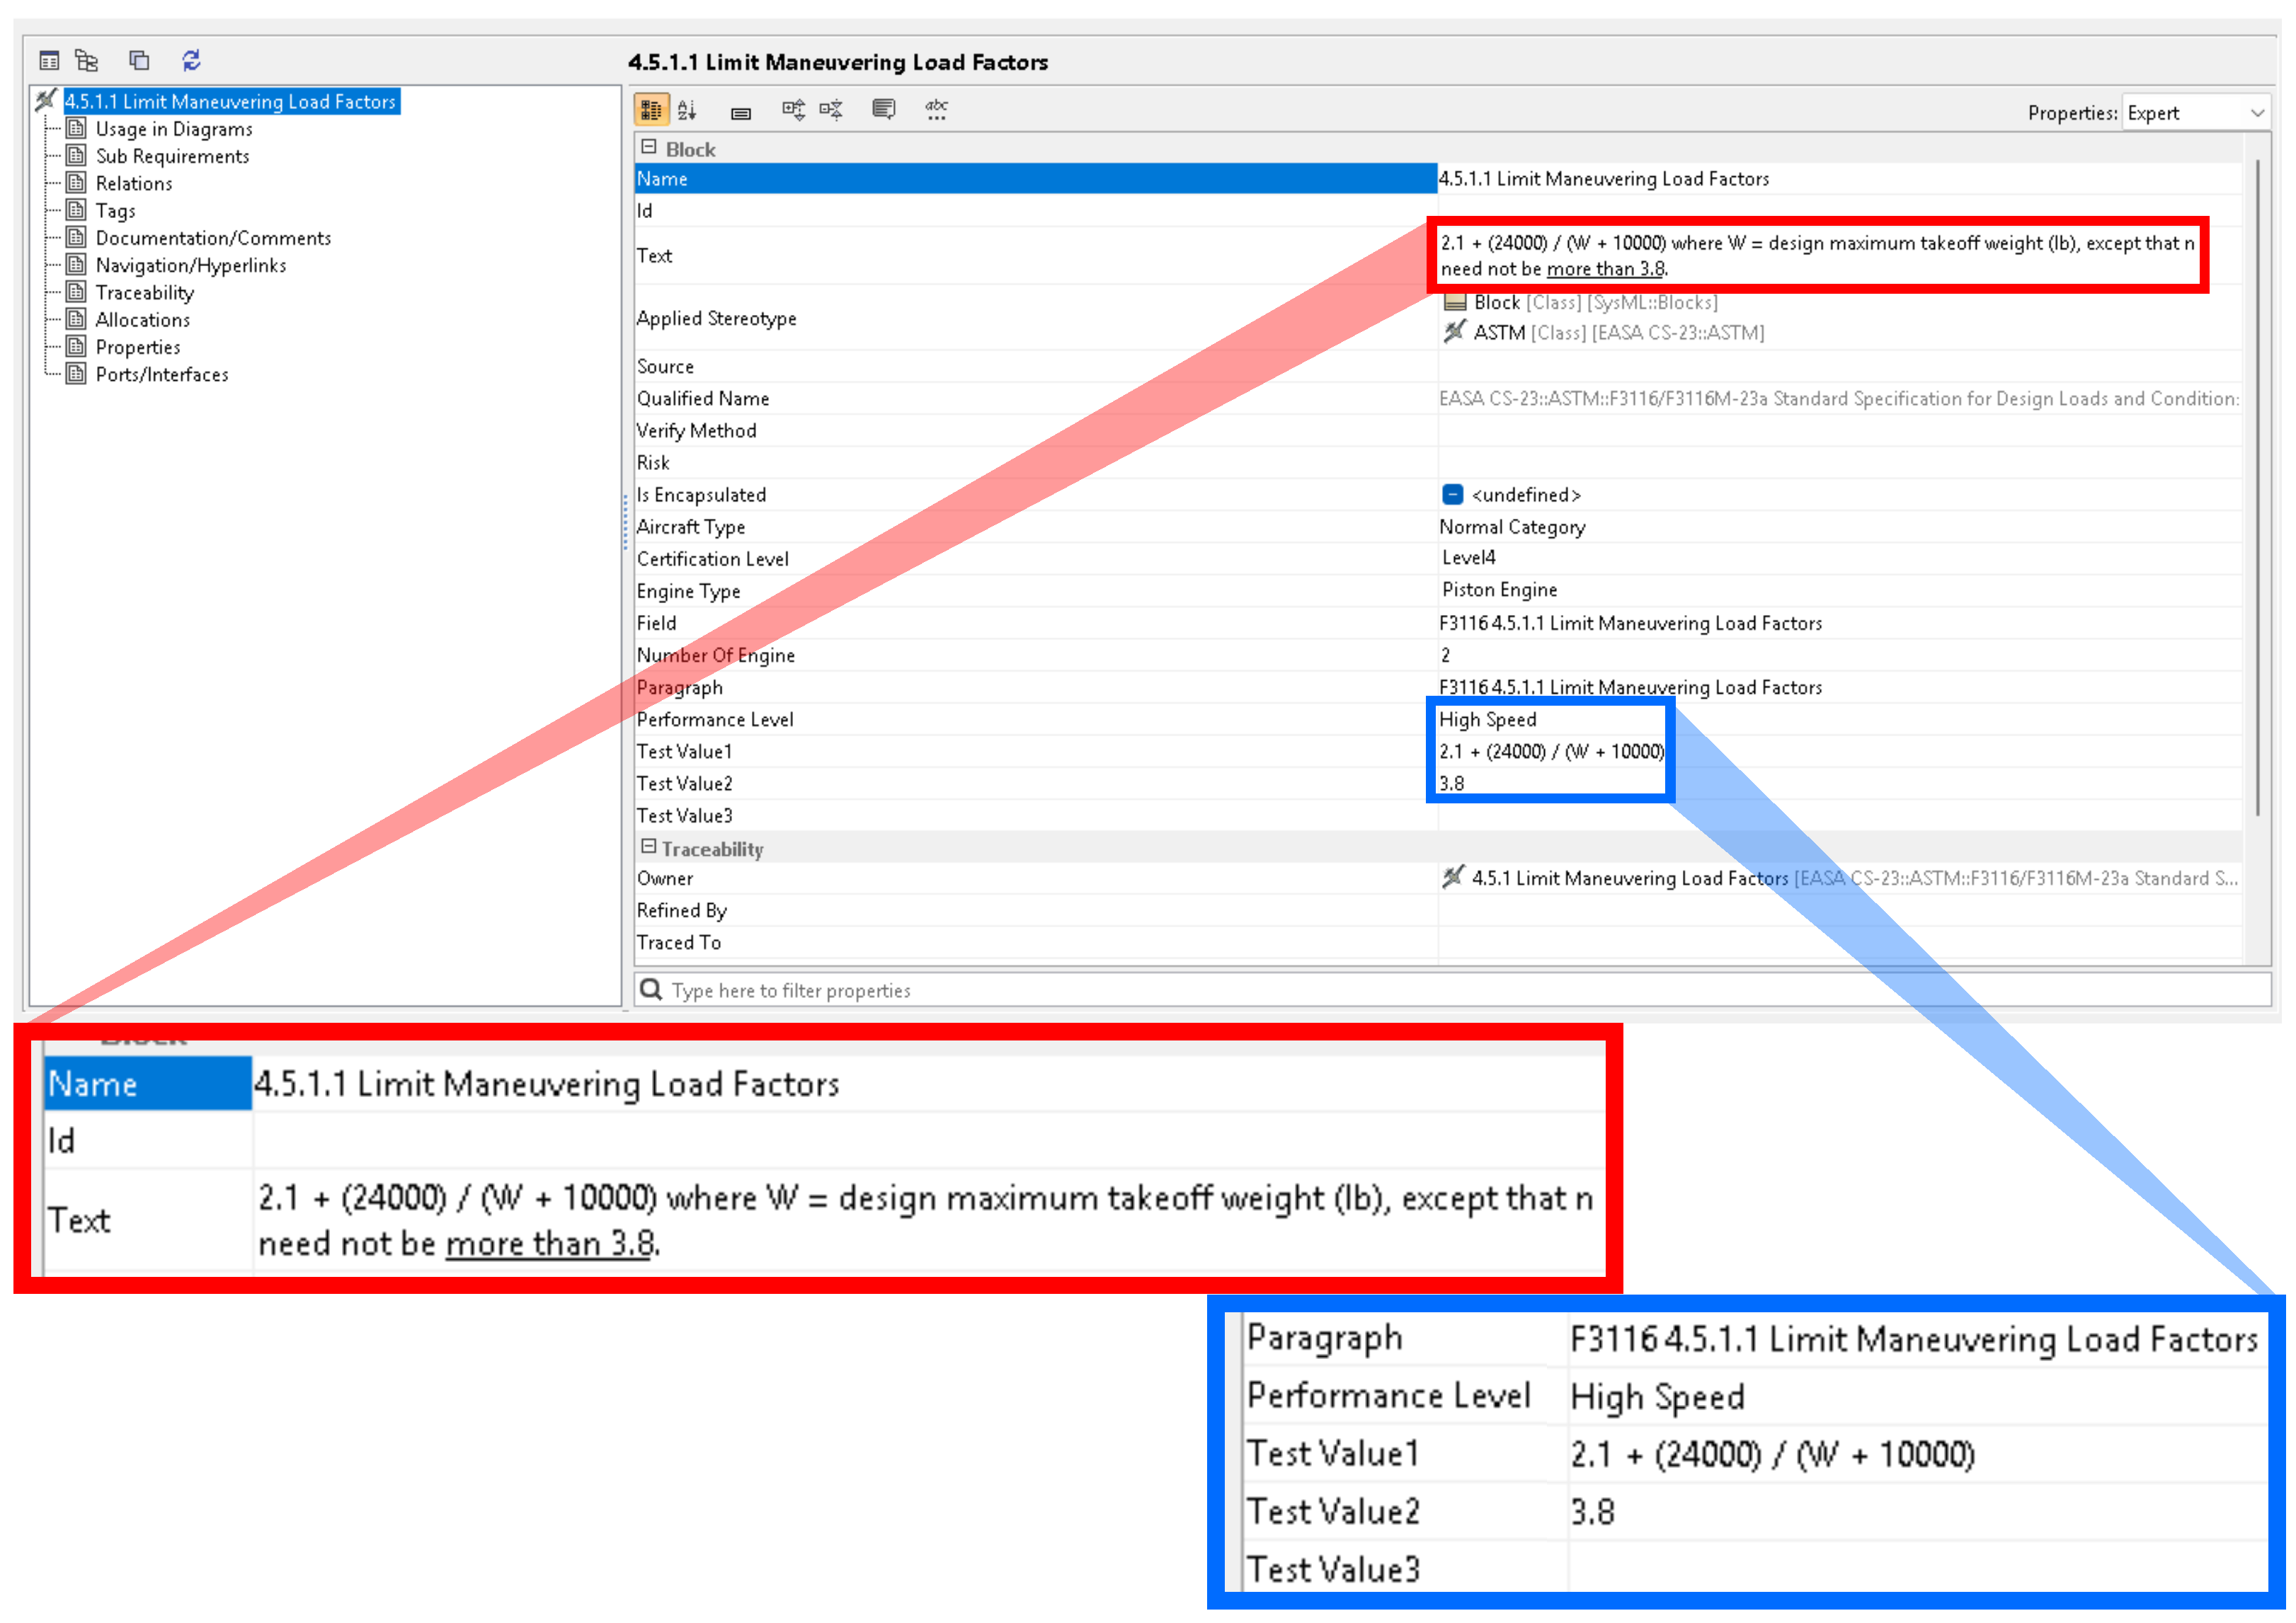Click the blue refresh arrows icon

click(191, 60)
